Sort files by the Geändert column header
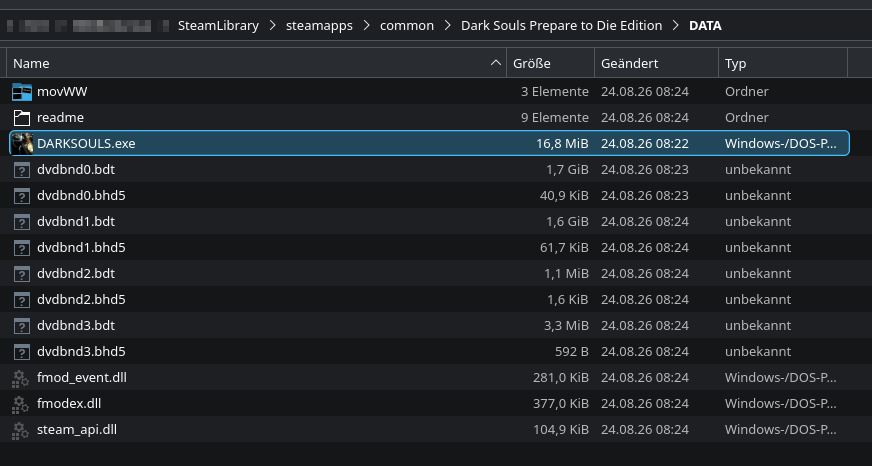This screenshot has width=872, height=466. (657, 63)
